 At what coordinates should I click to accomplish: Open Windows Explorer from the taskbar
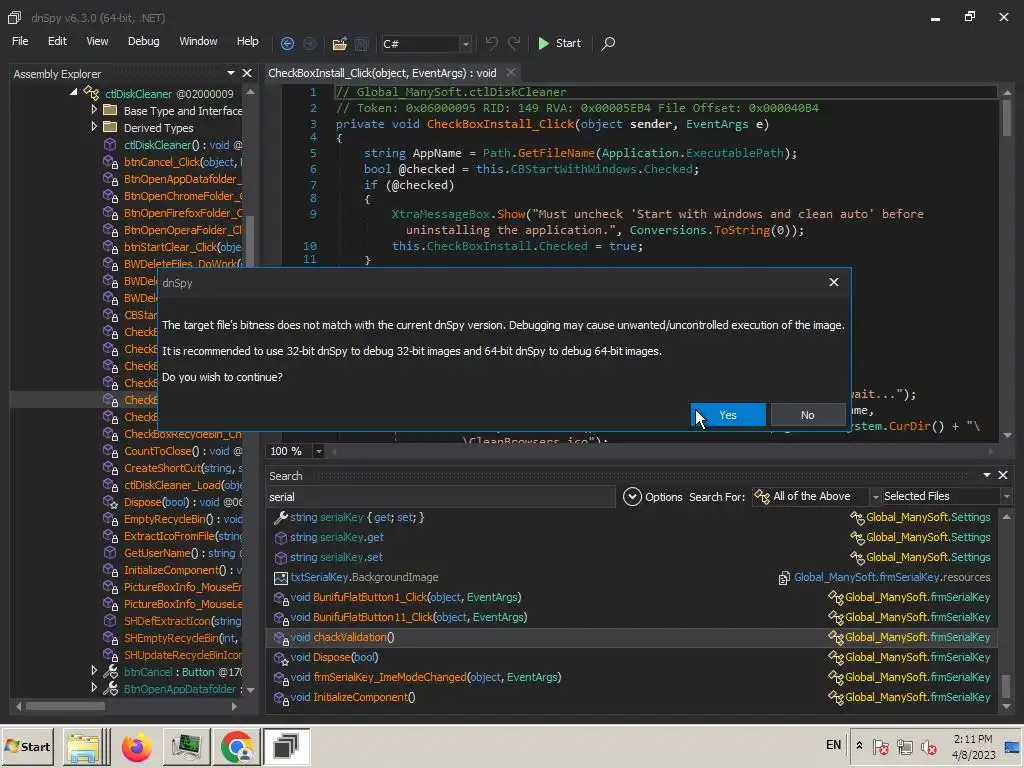tap(83, 746)
